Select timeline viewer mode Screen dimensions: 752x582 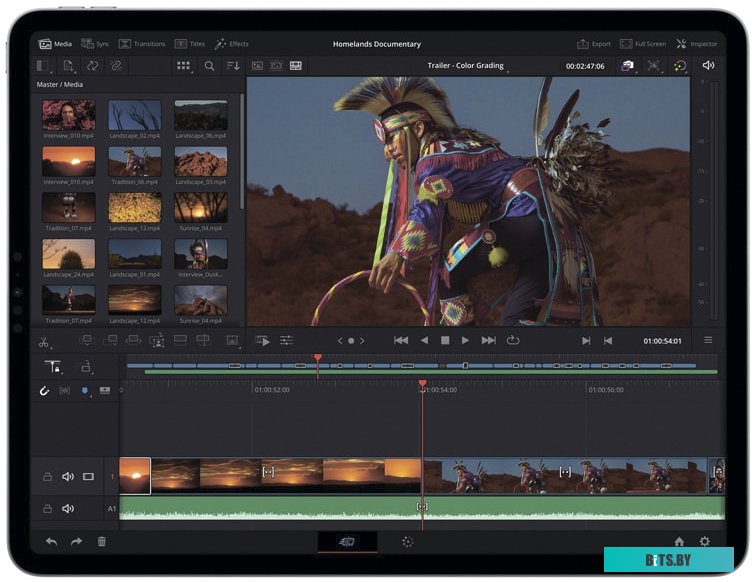pyautogui.click(x=296, y=66)
